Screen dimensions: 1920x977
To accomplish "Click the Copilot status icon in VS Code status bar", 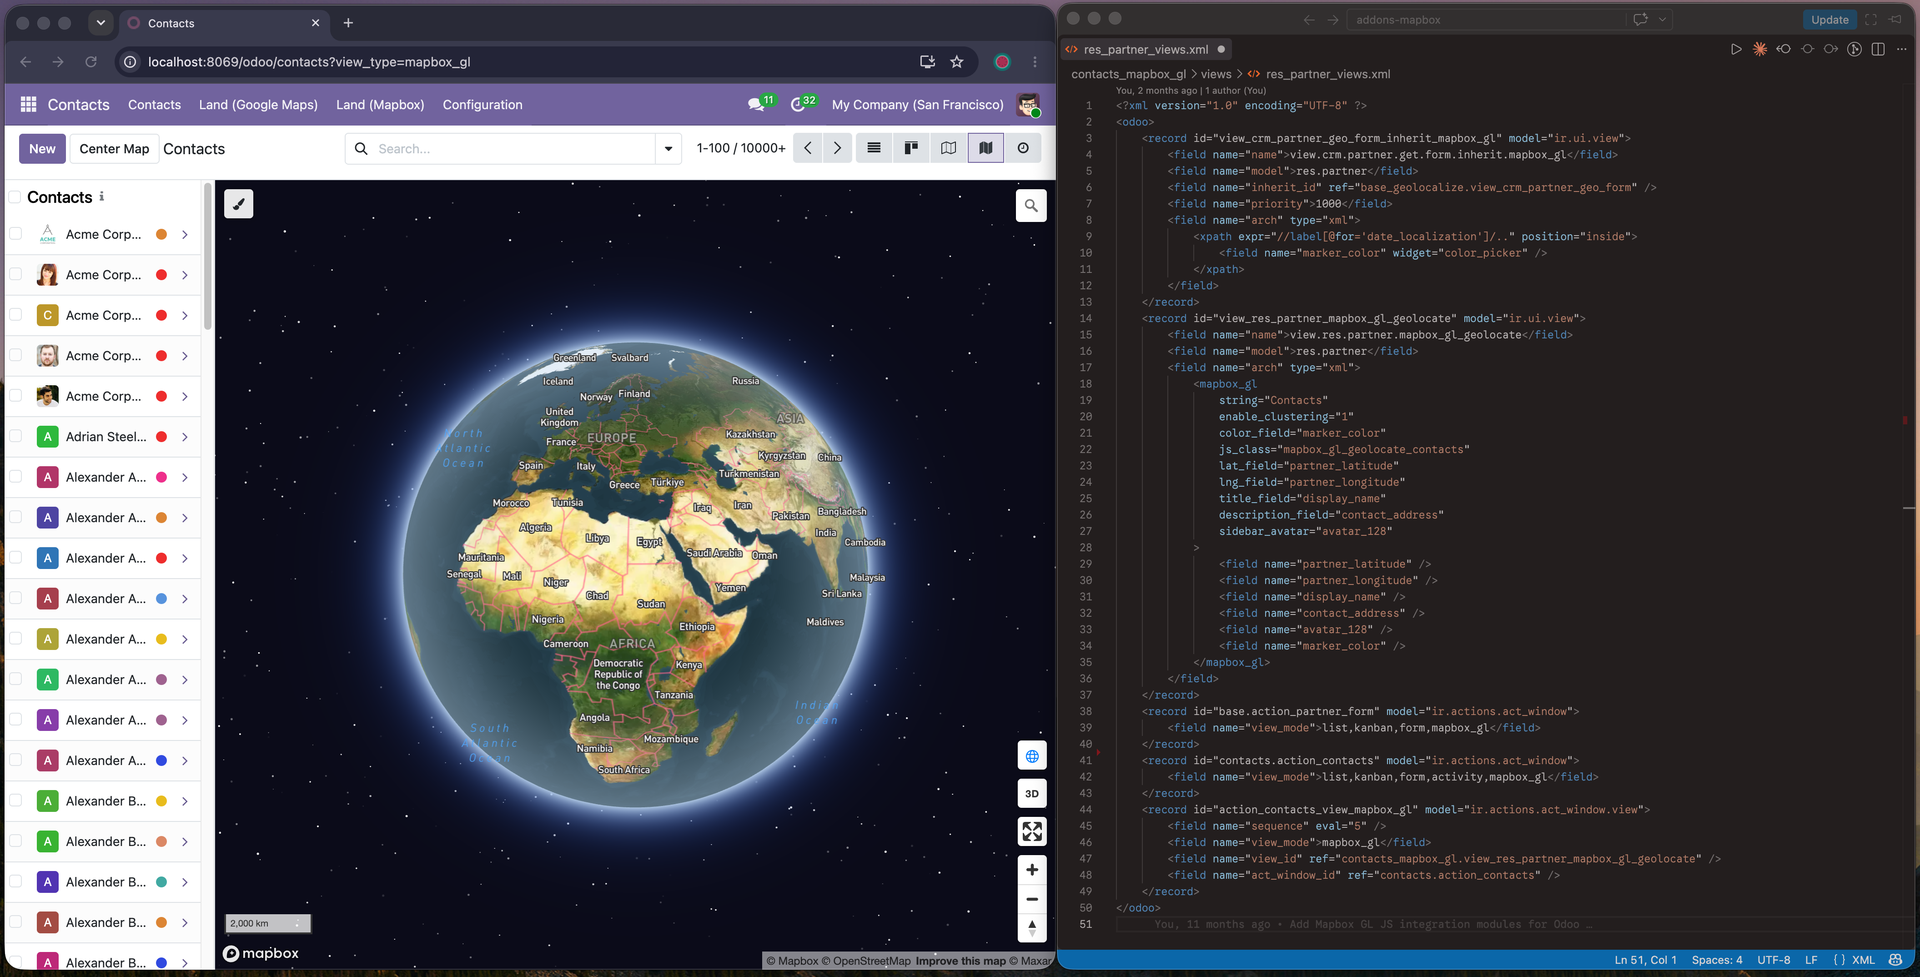I will click(x=1895, y=960).
